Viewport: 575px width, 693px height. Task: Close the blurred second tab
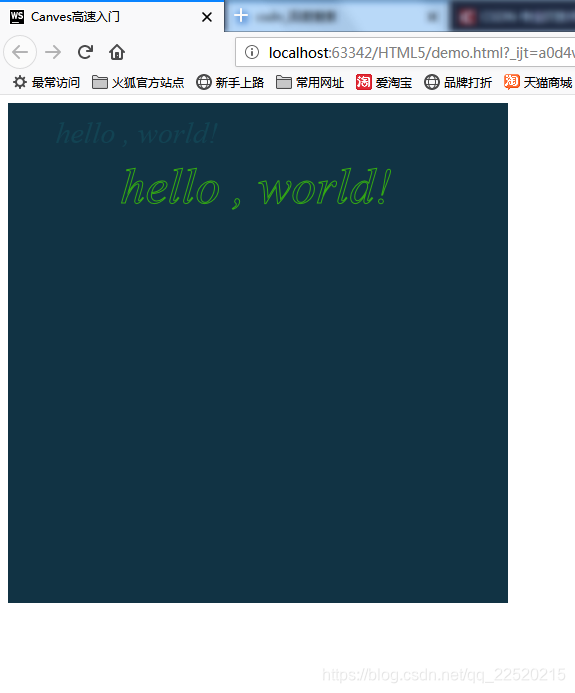click(432, 17)
